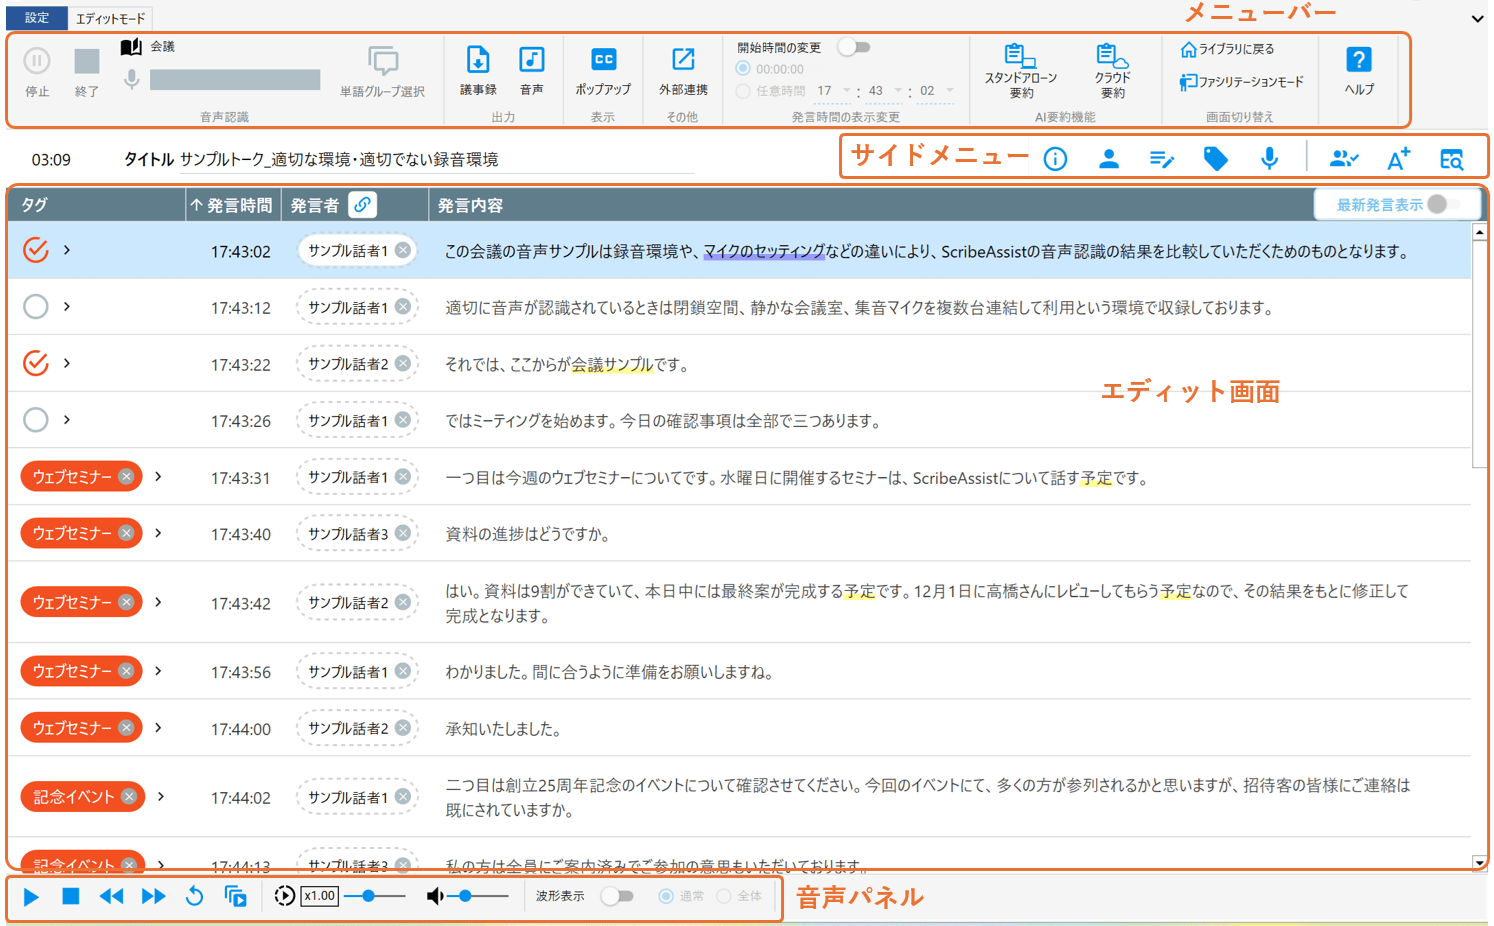Viewport: 1494px width, 926px height.
Task: Select the エディットモード tab
Action: click(x=110, y=18)
